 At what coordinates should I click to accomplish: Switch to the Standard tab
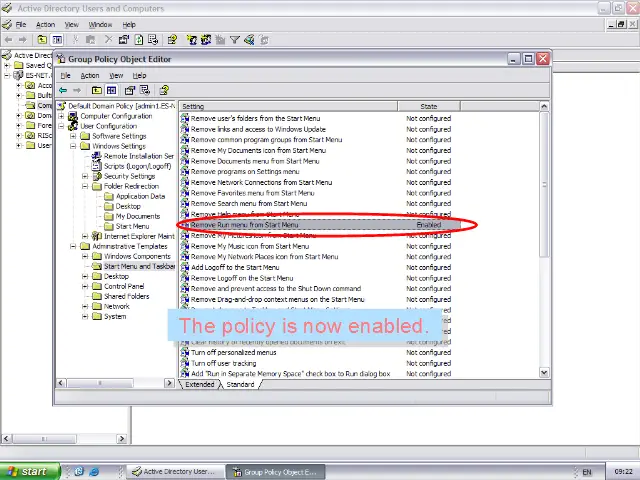point(240,384)
